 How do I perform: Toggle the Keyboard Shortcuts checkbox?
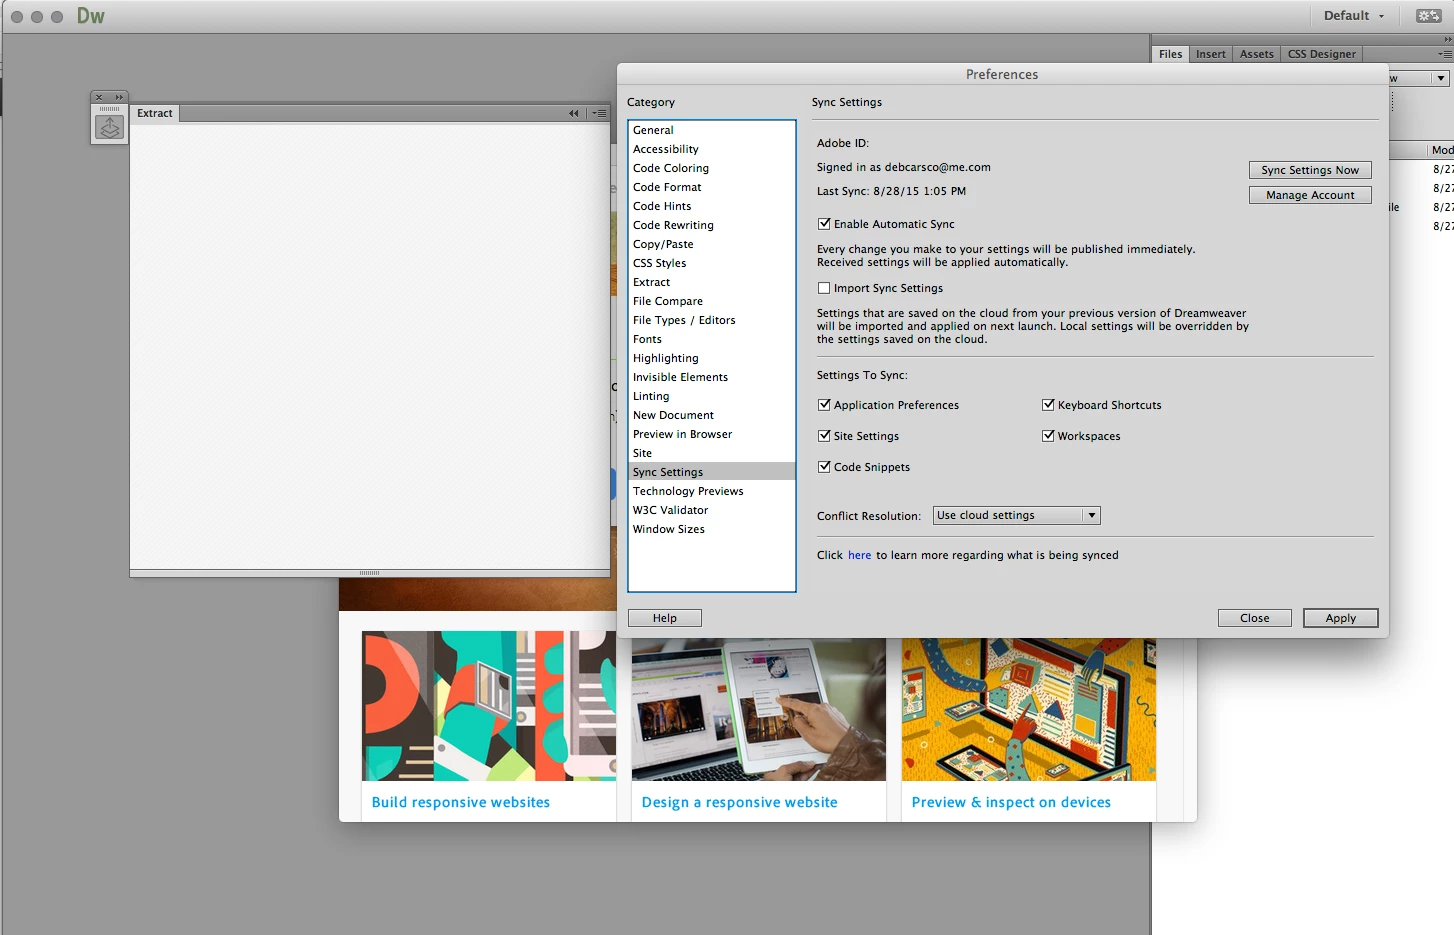coord(1048,405)
